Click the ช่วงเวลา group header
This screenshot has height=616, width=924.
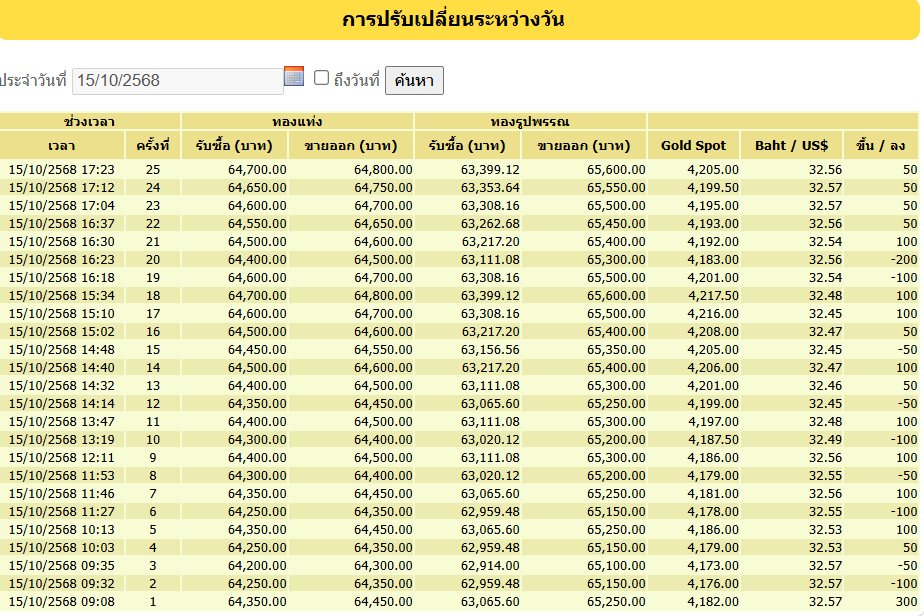[x=90, y=122]
